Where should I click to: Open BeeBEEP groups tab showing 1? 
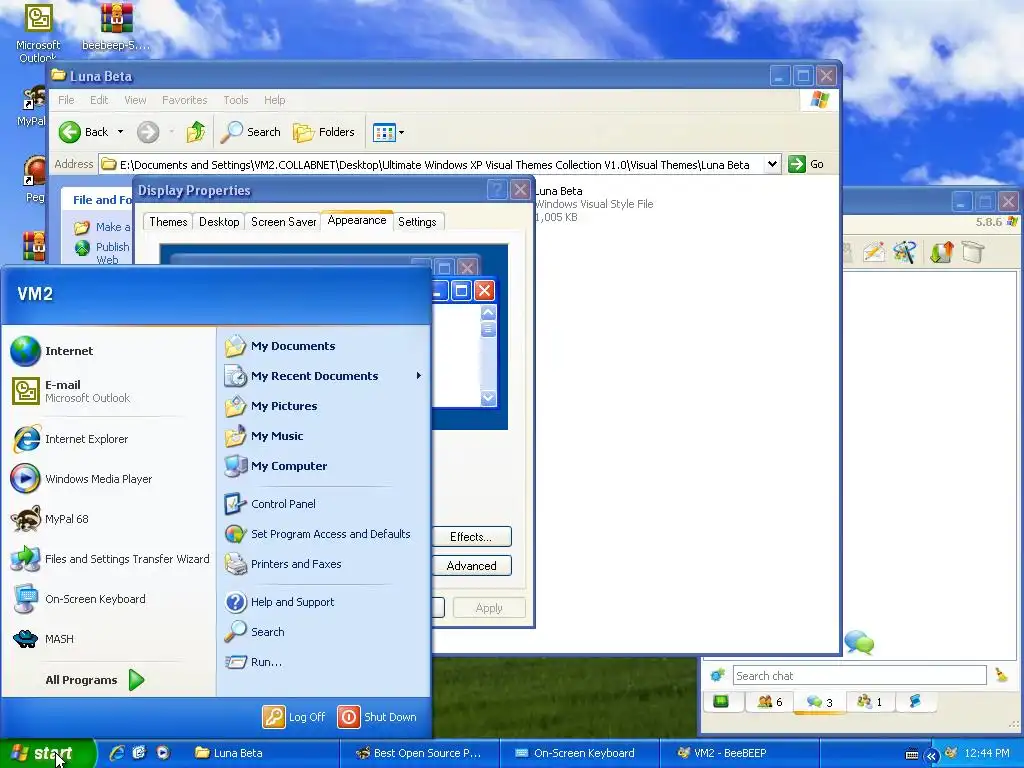tap(869, 702)
